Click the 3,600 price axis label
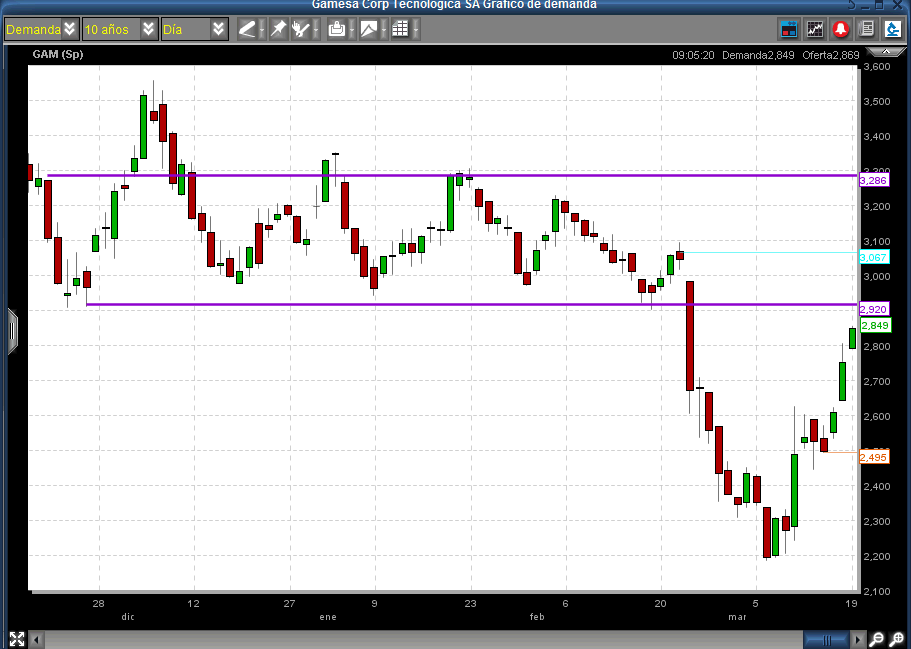Image resolution: width=911 pixels, height=649 pixels. (x=877, y=67)
